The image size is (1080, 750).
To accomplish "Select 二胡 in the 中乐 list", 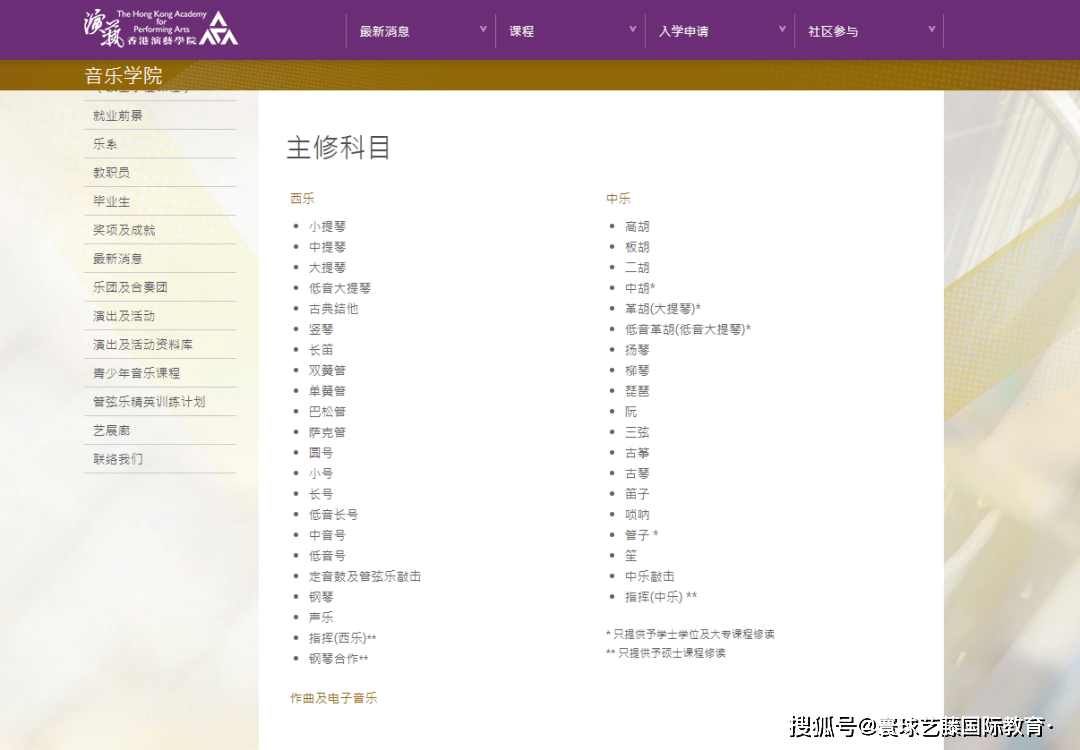I will pyautogui.click(x=637, y=268).
